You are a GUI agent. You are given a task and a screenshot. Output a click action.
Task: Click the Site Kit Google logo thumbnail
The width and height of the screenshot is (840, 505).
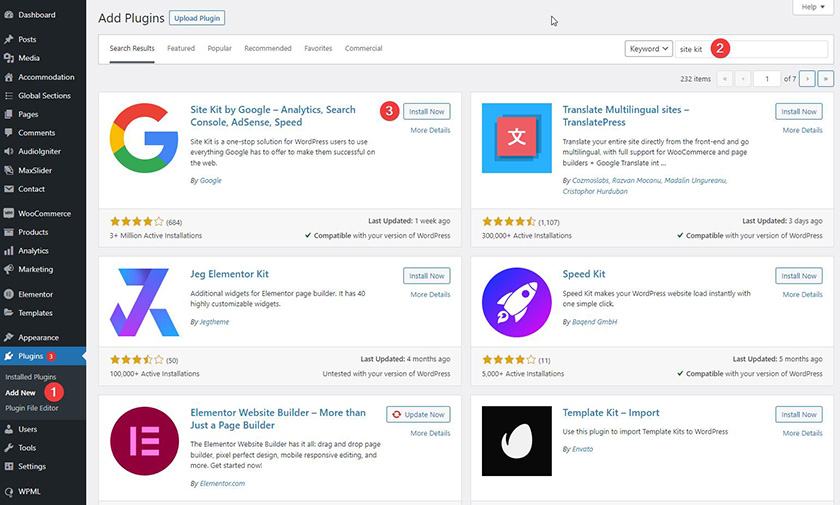coord(144,138)
